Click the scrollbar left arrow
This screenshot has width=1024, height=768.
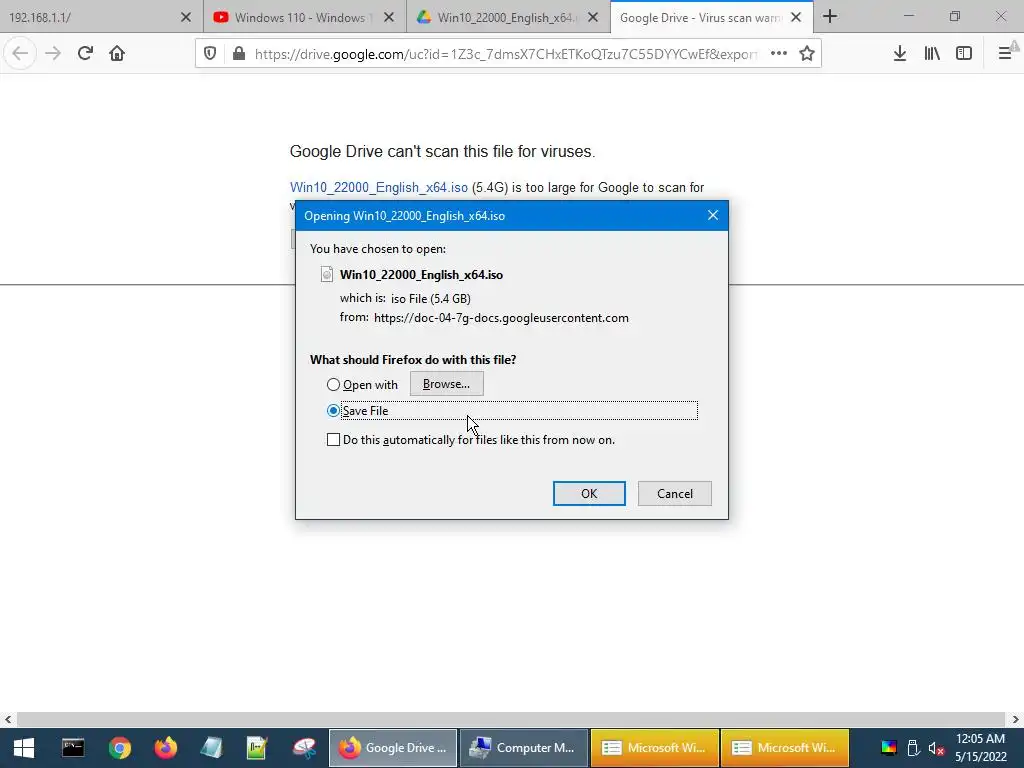[x=8, y=720]
